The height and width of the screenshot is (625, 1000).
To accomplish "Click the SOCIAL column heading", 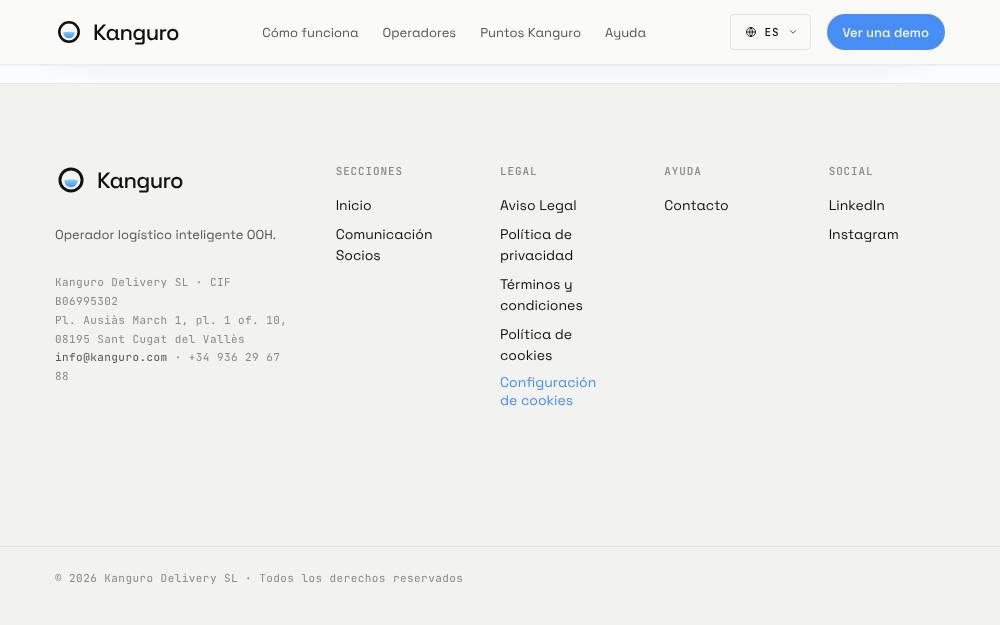I will [x=850, y=171].
